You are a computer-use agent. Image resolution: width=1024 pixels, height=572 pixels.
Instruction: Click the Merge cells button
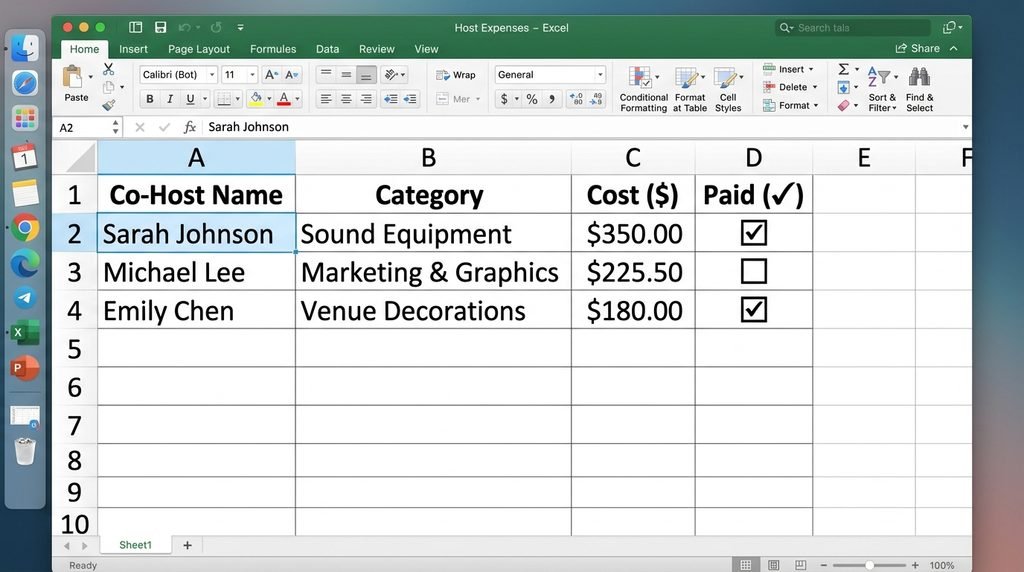point(458,99)
